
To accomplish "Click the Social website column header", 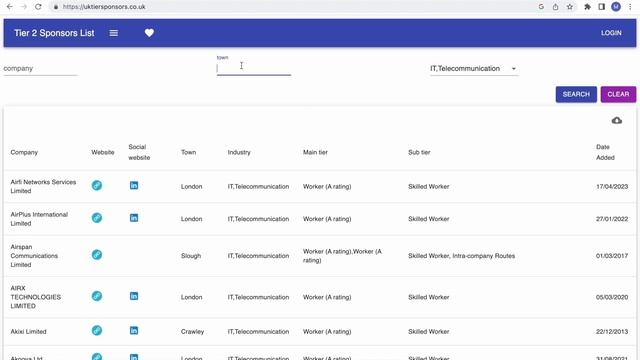I will point(139,152).
